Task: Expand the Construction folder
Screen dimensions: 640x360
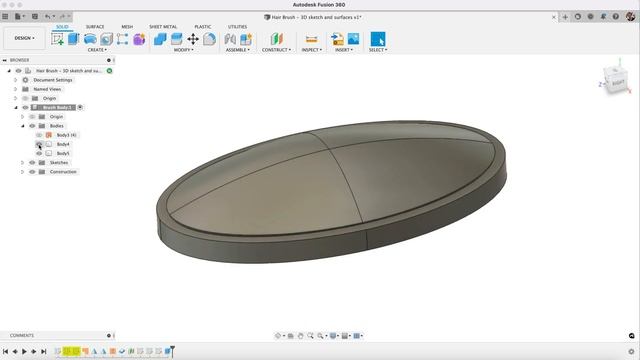Action: point(23,172)
